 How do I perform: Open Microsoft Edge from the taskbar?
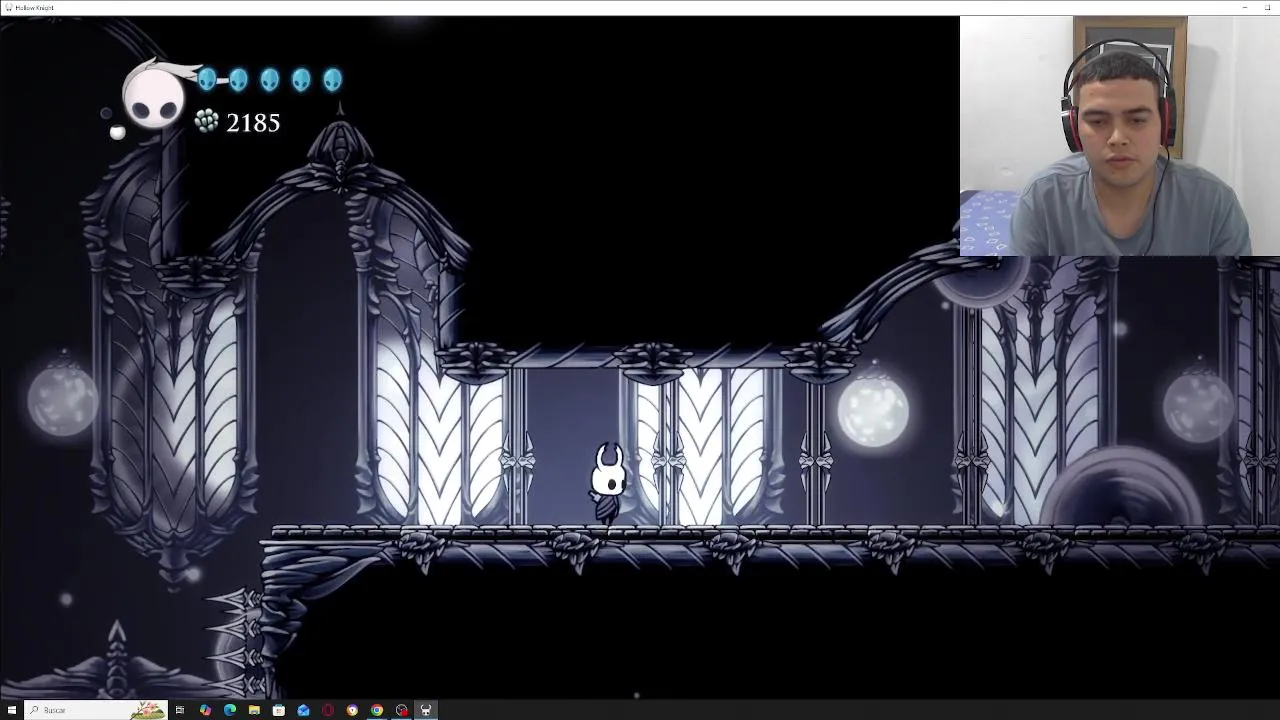pos(230,710)
